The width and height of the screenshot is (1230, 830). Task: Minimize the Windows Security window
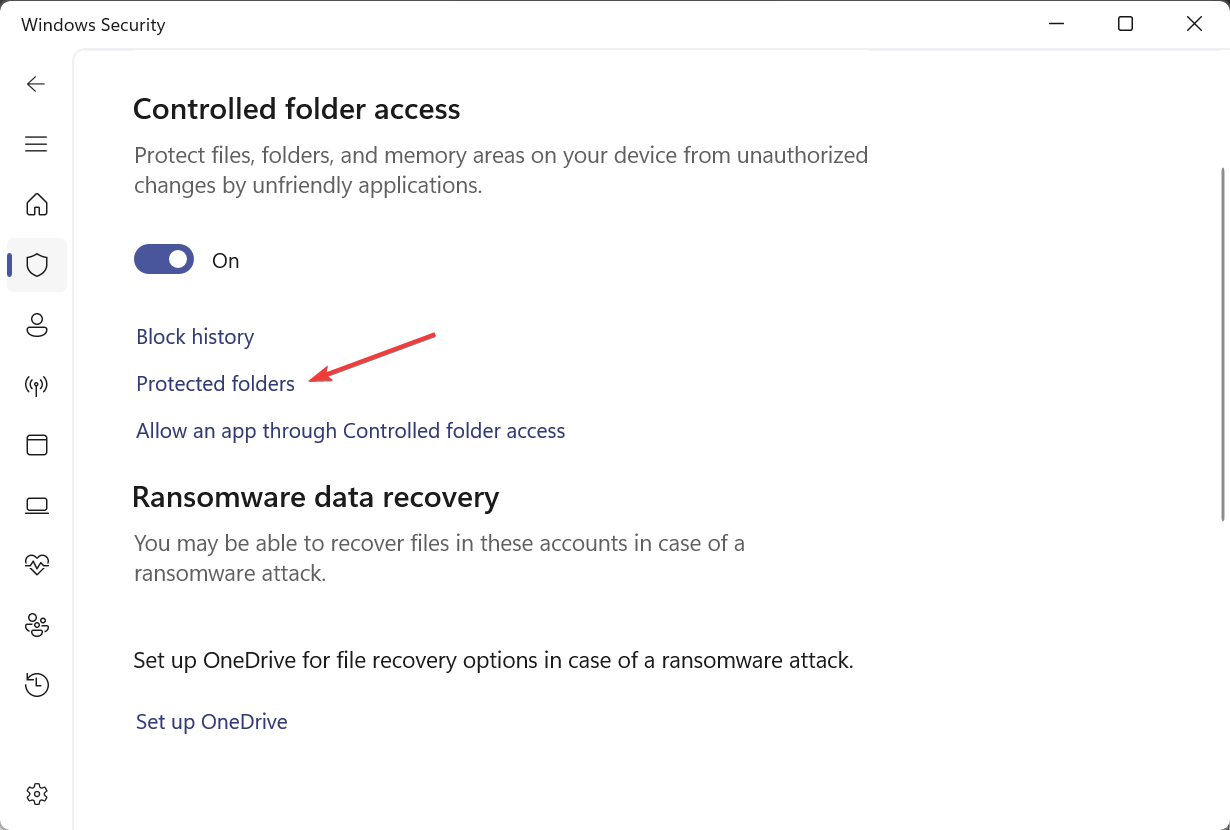[x=1057, y=24]
